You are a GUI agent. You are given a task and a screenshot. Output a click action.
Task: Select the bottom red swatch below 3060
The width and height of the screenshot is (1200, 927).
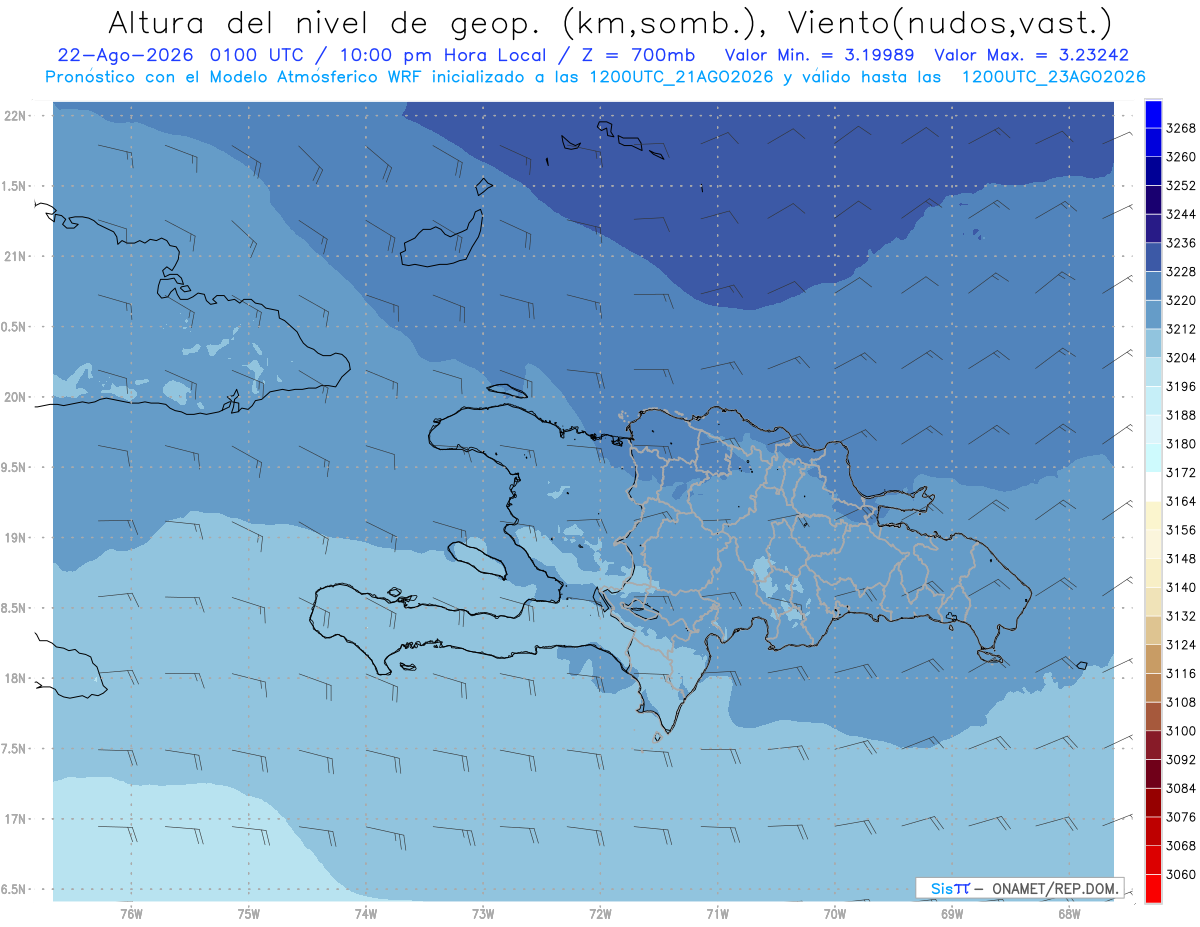point(1153,888)
